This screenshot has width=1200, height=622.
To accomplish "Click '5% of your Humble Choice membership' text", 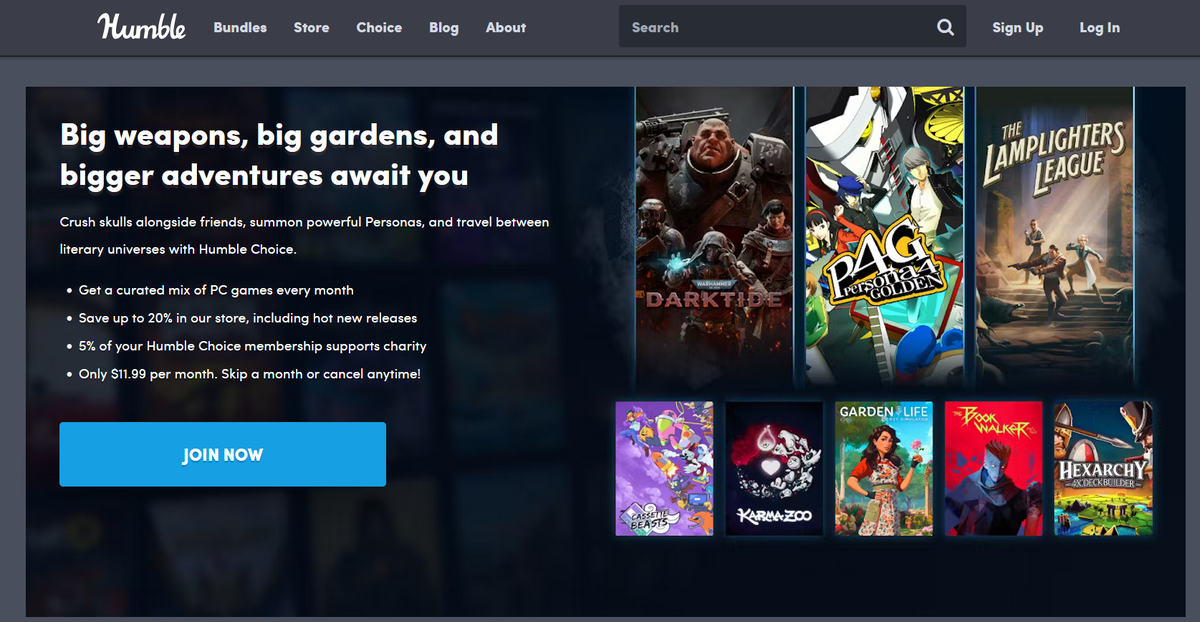I will pyautogui.click(x=253, y=346).
